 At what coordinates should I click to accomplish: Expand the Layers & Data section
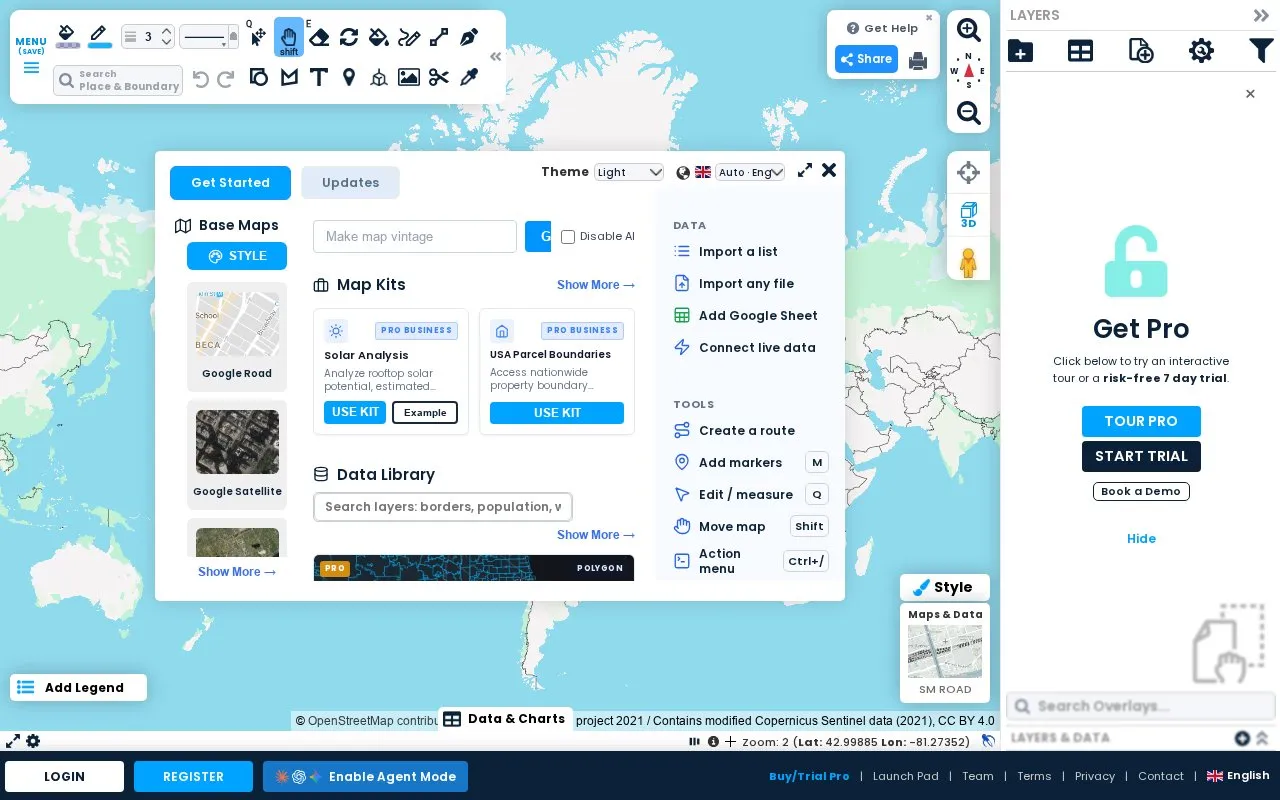[1262, 738]
